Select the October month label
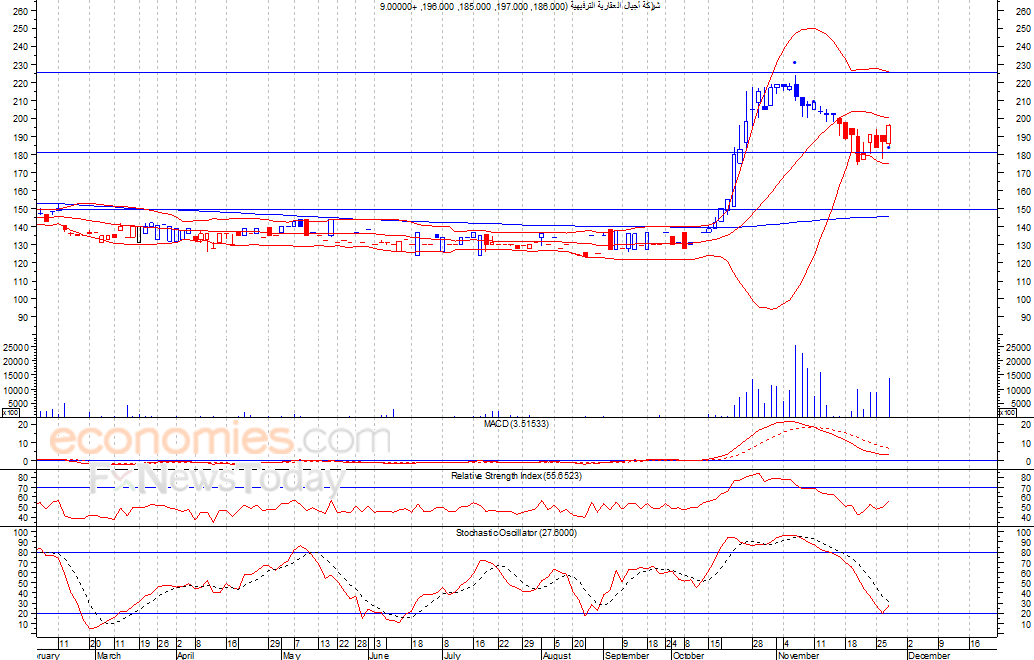 click(688, 655)
